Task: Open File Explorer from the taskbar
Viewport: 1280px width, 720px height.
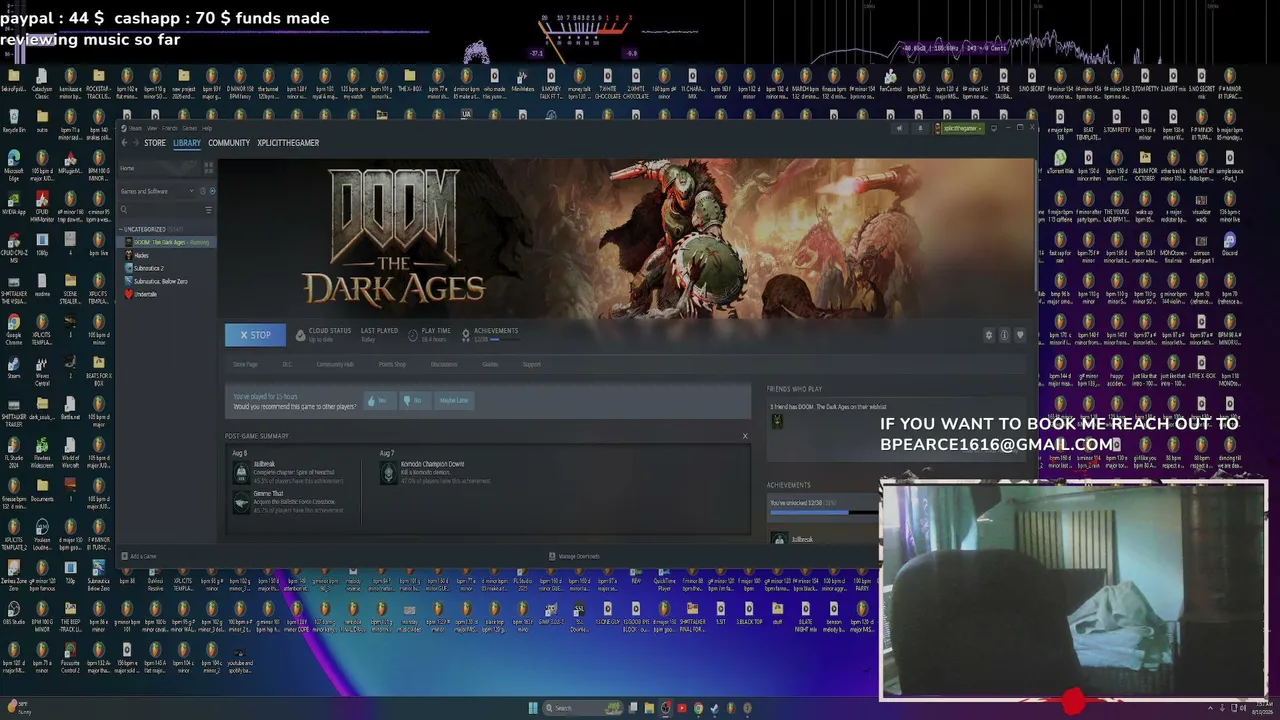Action: [x=649, y=708]
